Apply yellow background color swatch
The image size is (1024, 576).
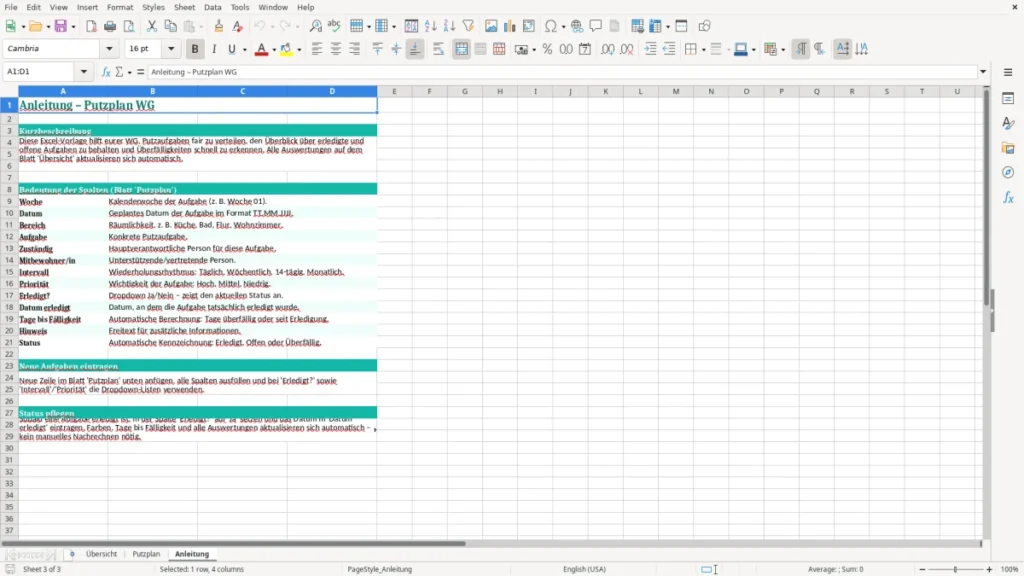point(286,49)
